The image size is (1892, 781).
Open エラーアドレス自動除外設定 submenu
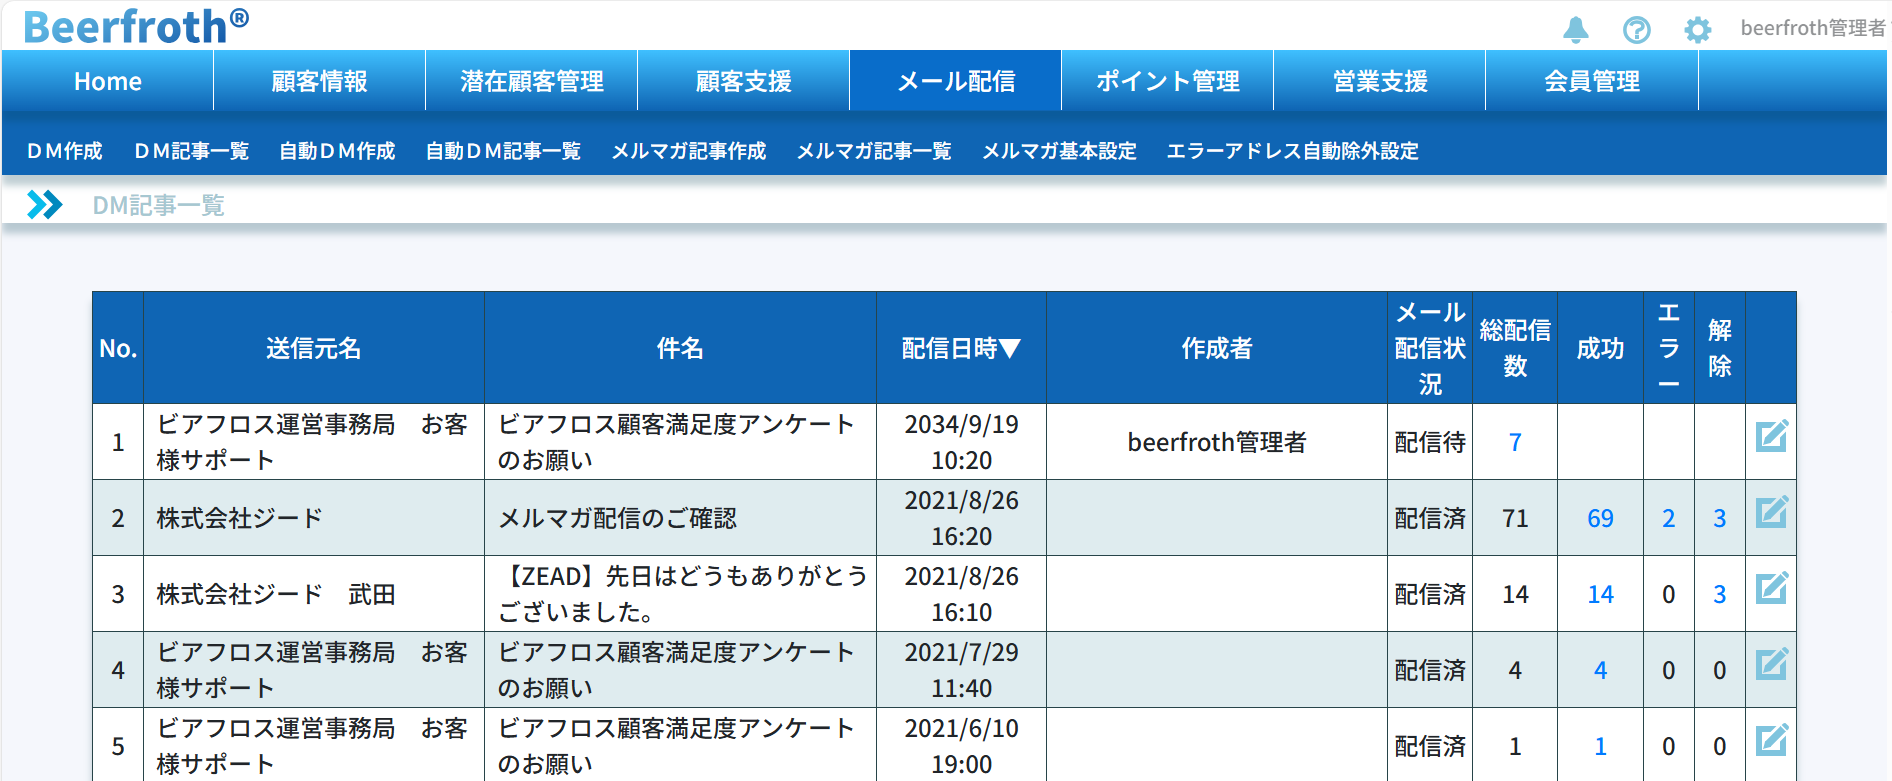coord(1292,151)
